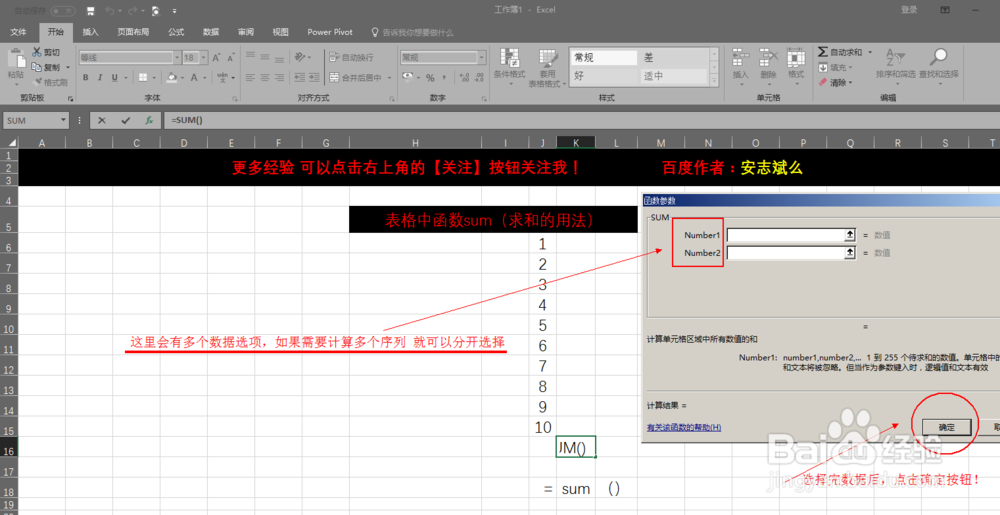Viewport: 1000px width, 515px height.
Task: Open the File (文件) tab
Action: 18,32
